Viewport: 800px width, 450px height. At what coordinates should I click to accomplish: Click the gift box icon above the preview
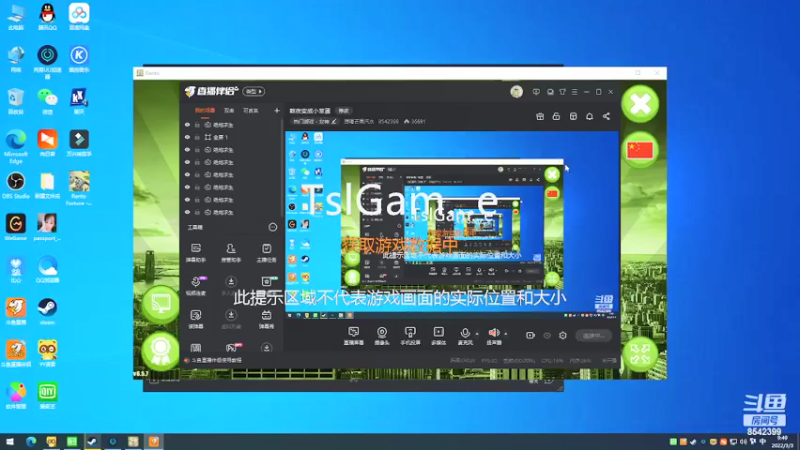[540, 116]
